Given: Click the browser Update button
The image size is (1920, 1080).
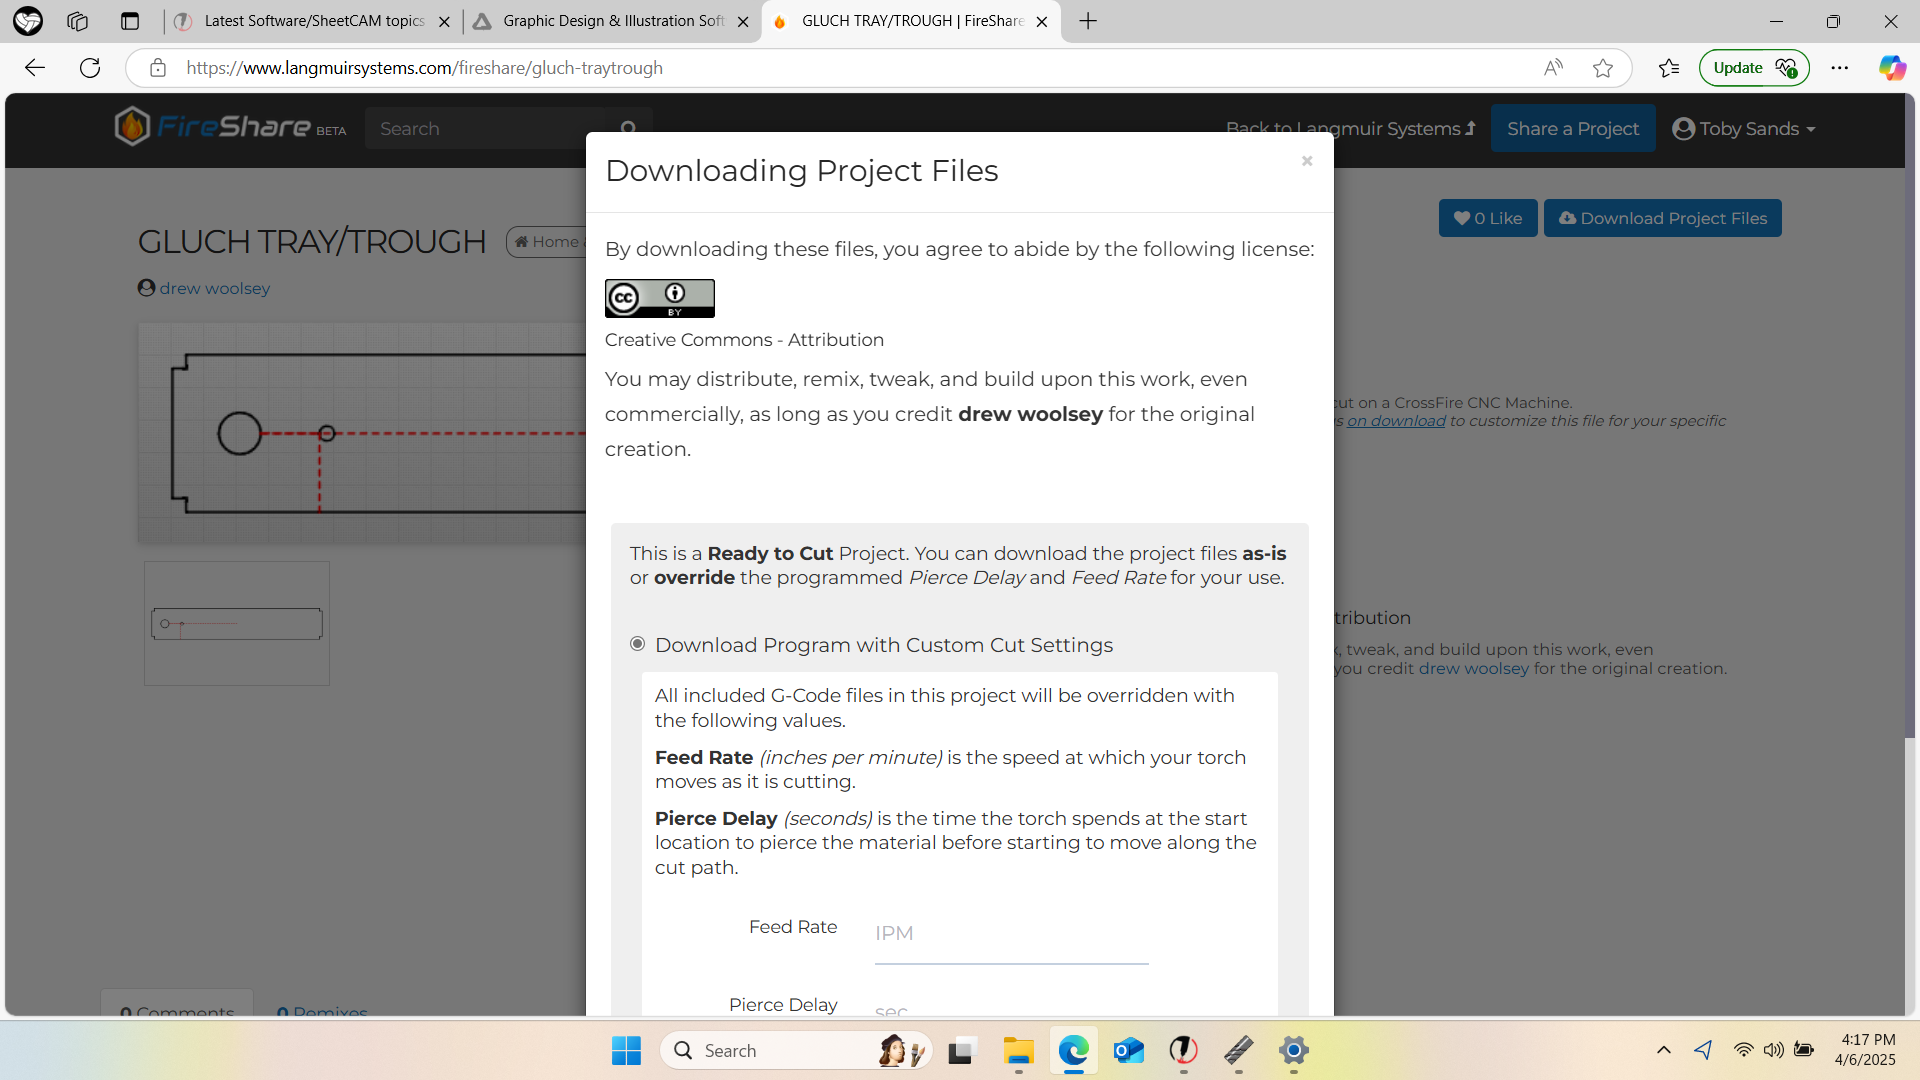Looking at the screenshot, I should pos(1754,68).
